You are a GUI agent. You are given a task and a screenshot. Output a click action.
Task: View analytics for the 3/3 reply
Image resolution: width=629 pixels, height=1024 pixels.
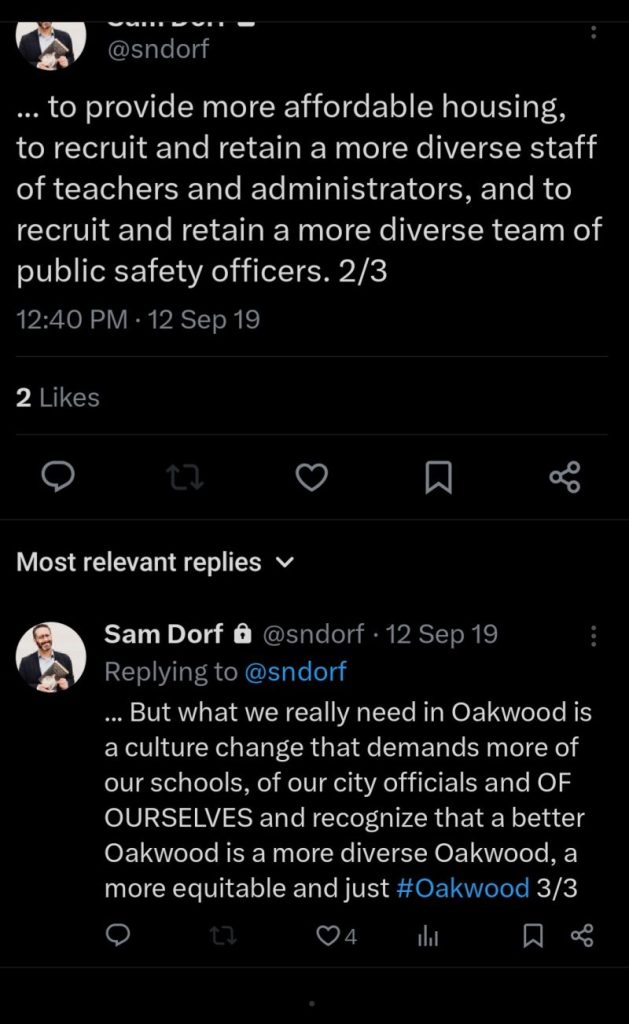click(x=428, y=935)
